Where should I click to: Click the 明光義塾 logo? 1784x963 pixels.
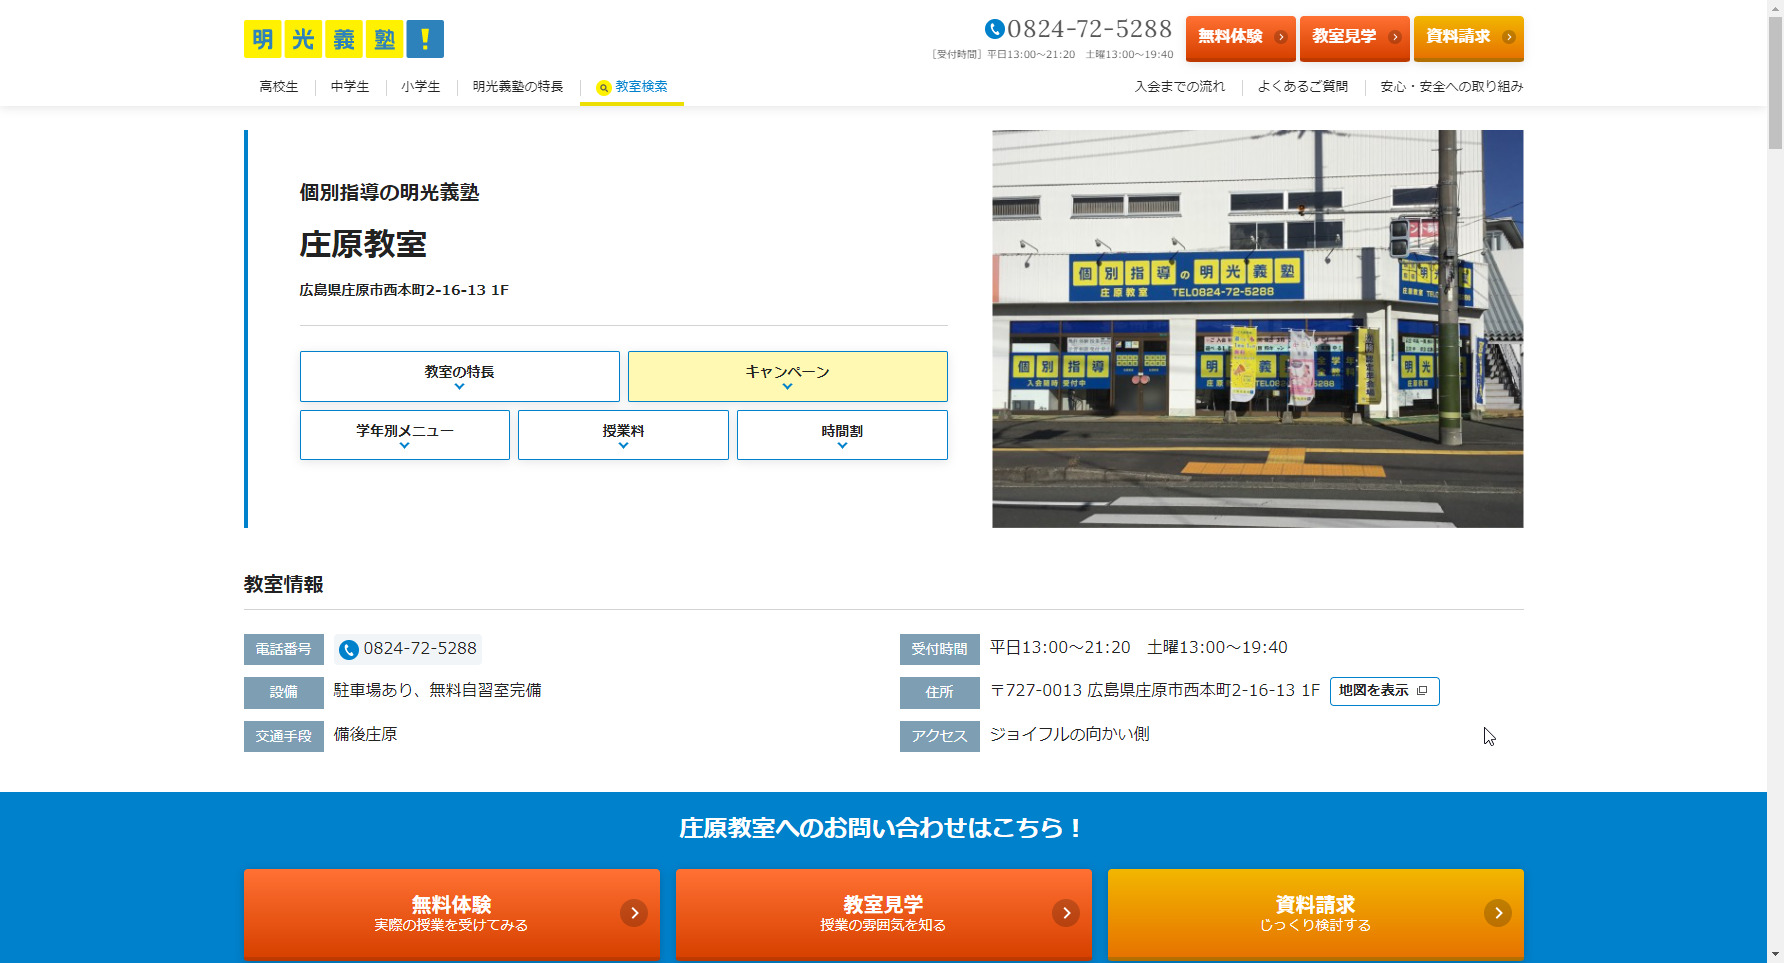[x=344, y=39]
